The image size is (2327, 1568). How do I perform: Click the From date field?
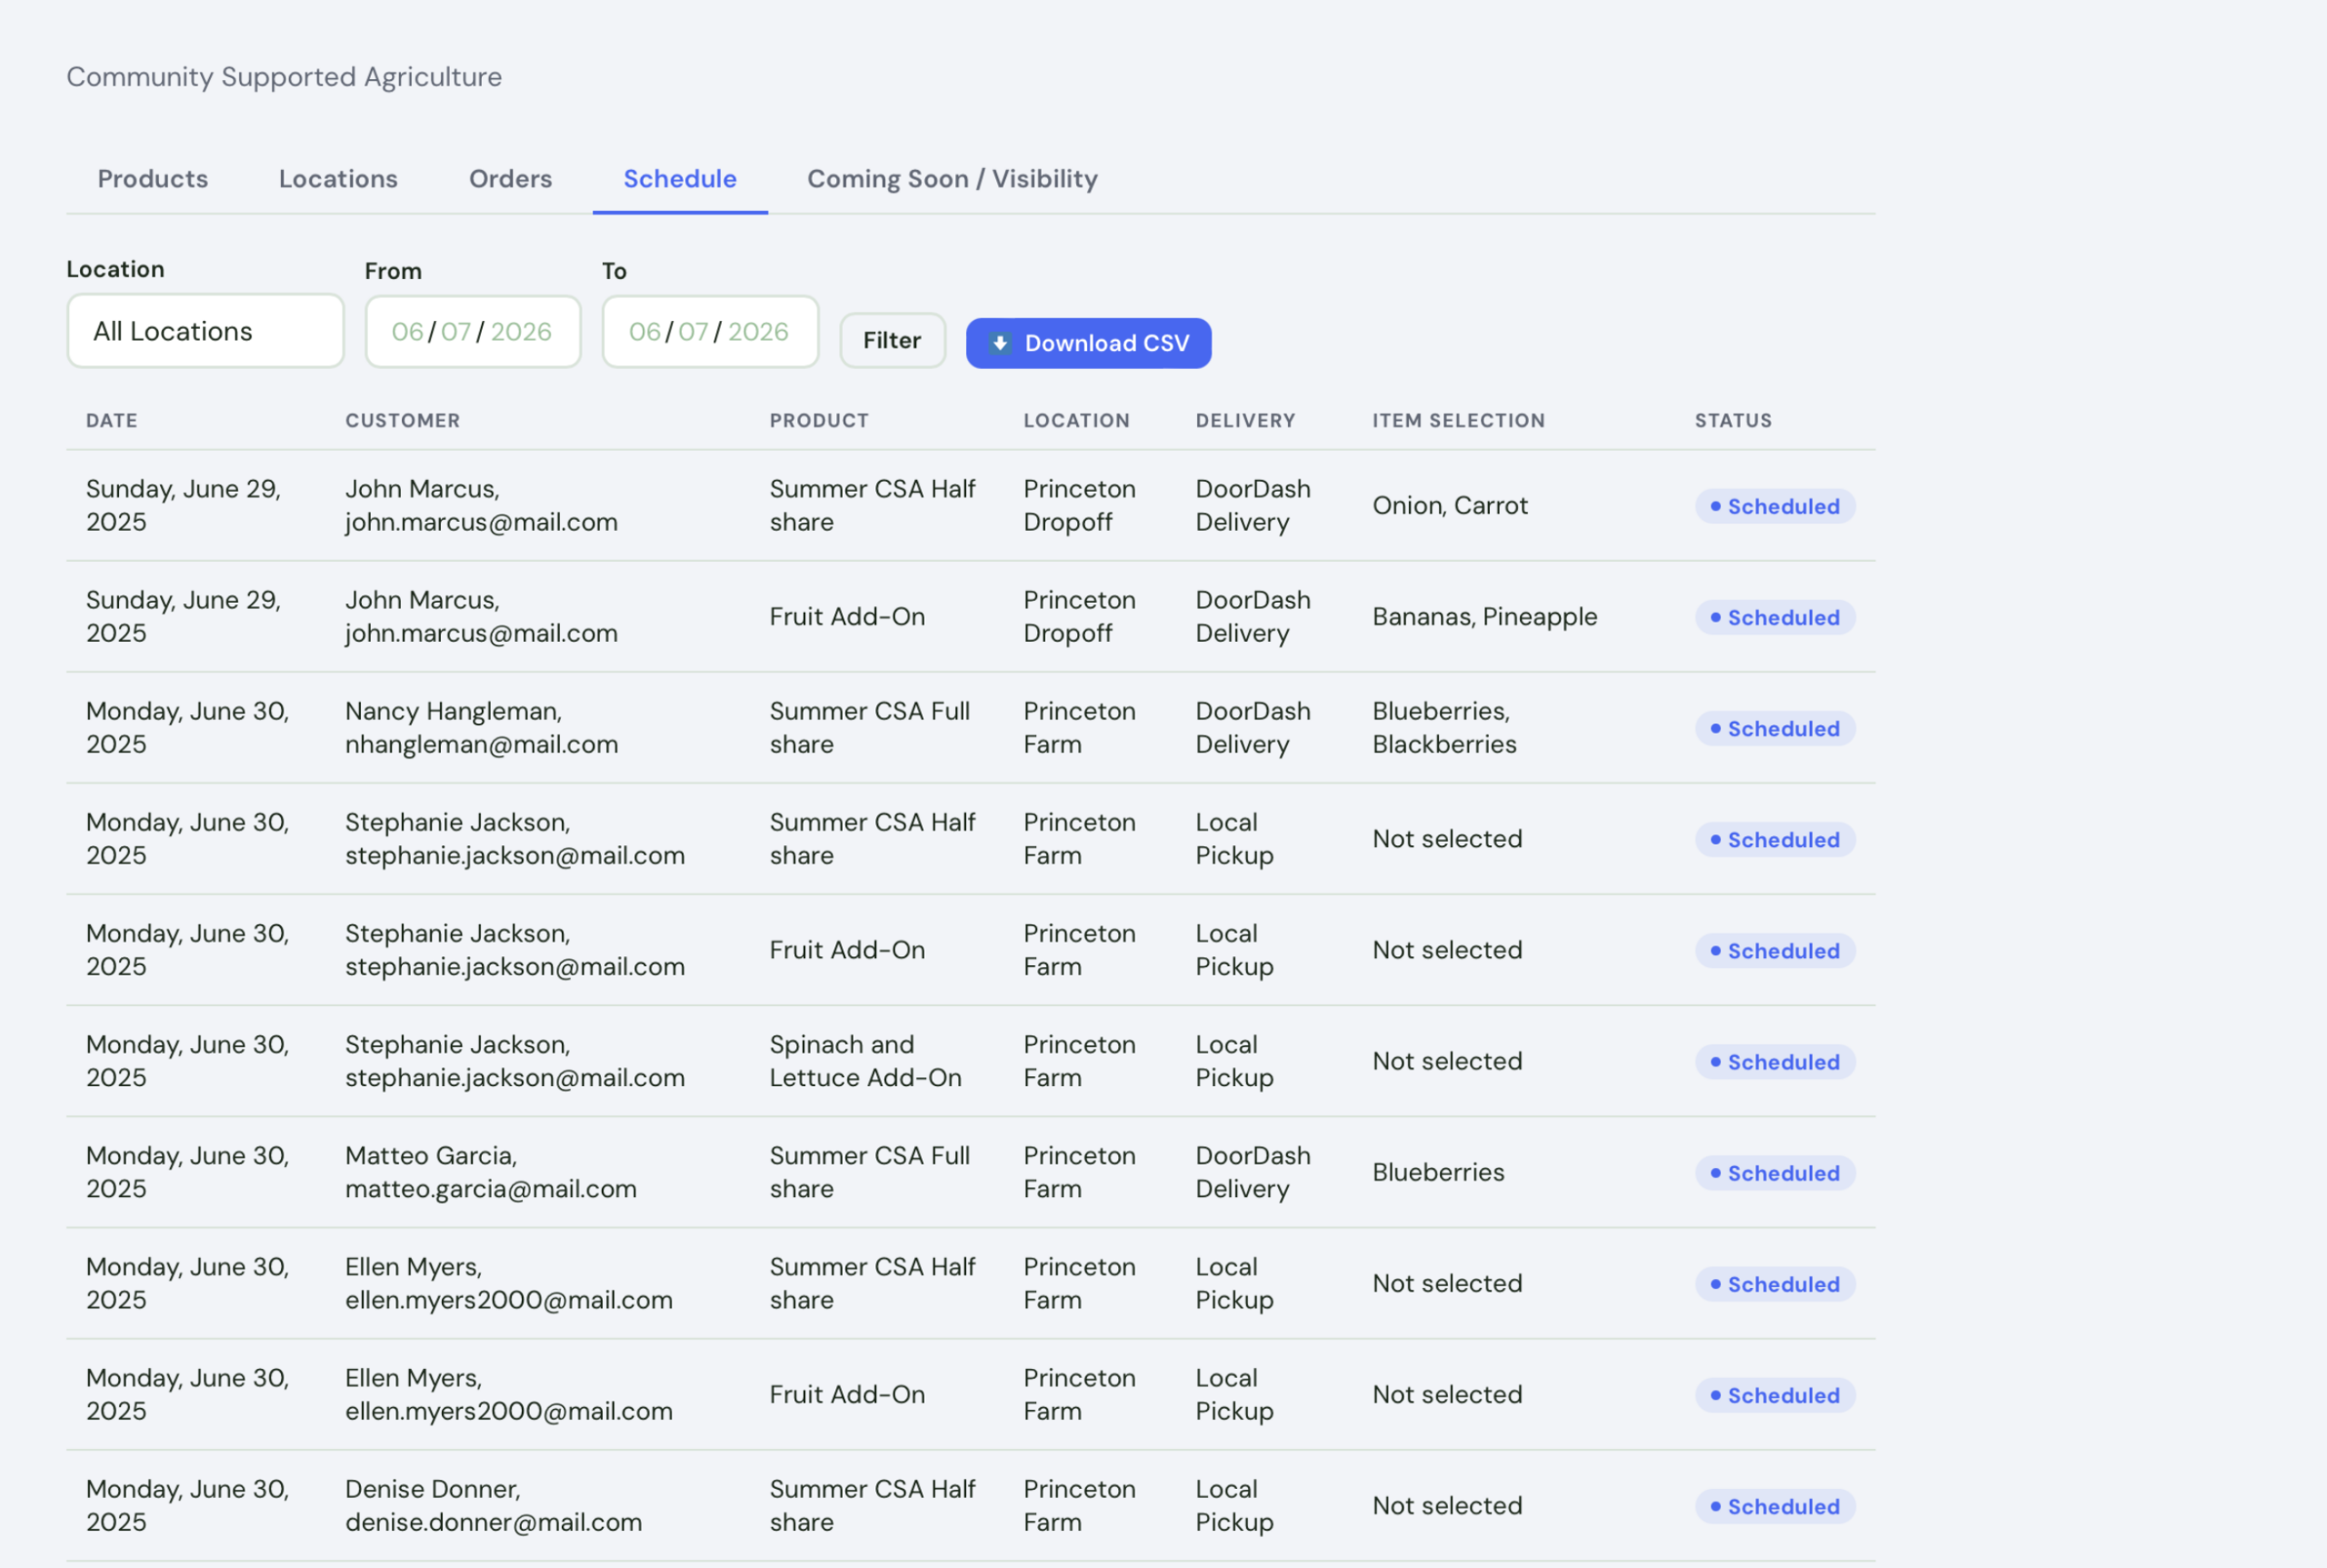[x=473, y=331]
